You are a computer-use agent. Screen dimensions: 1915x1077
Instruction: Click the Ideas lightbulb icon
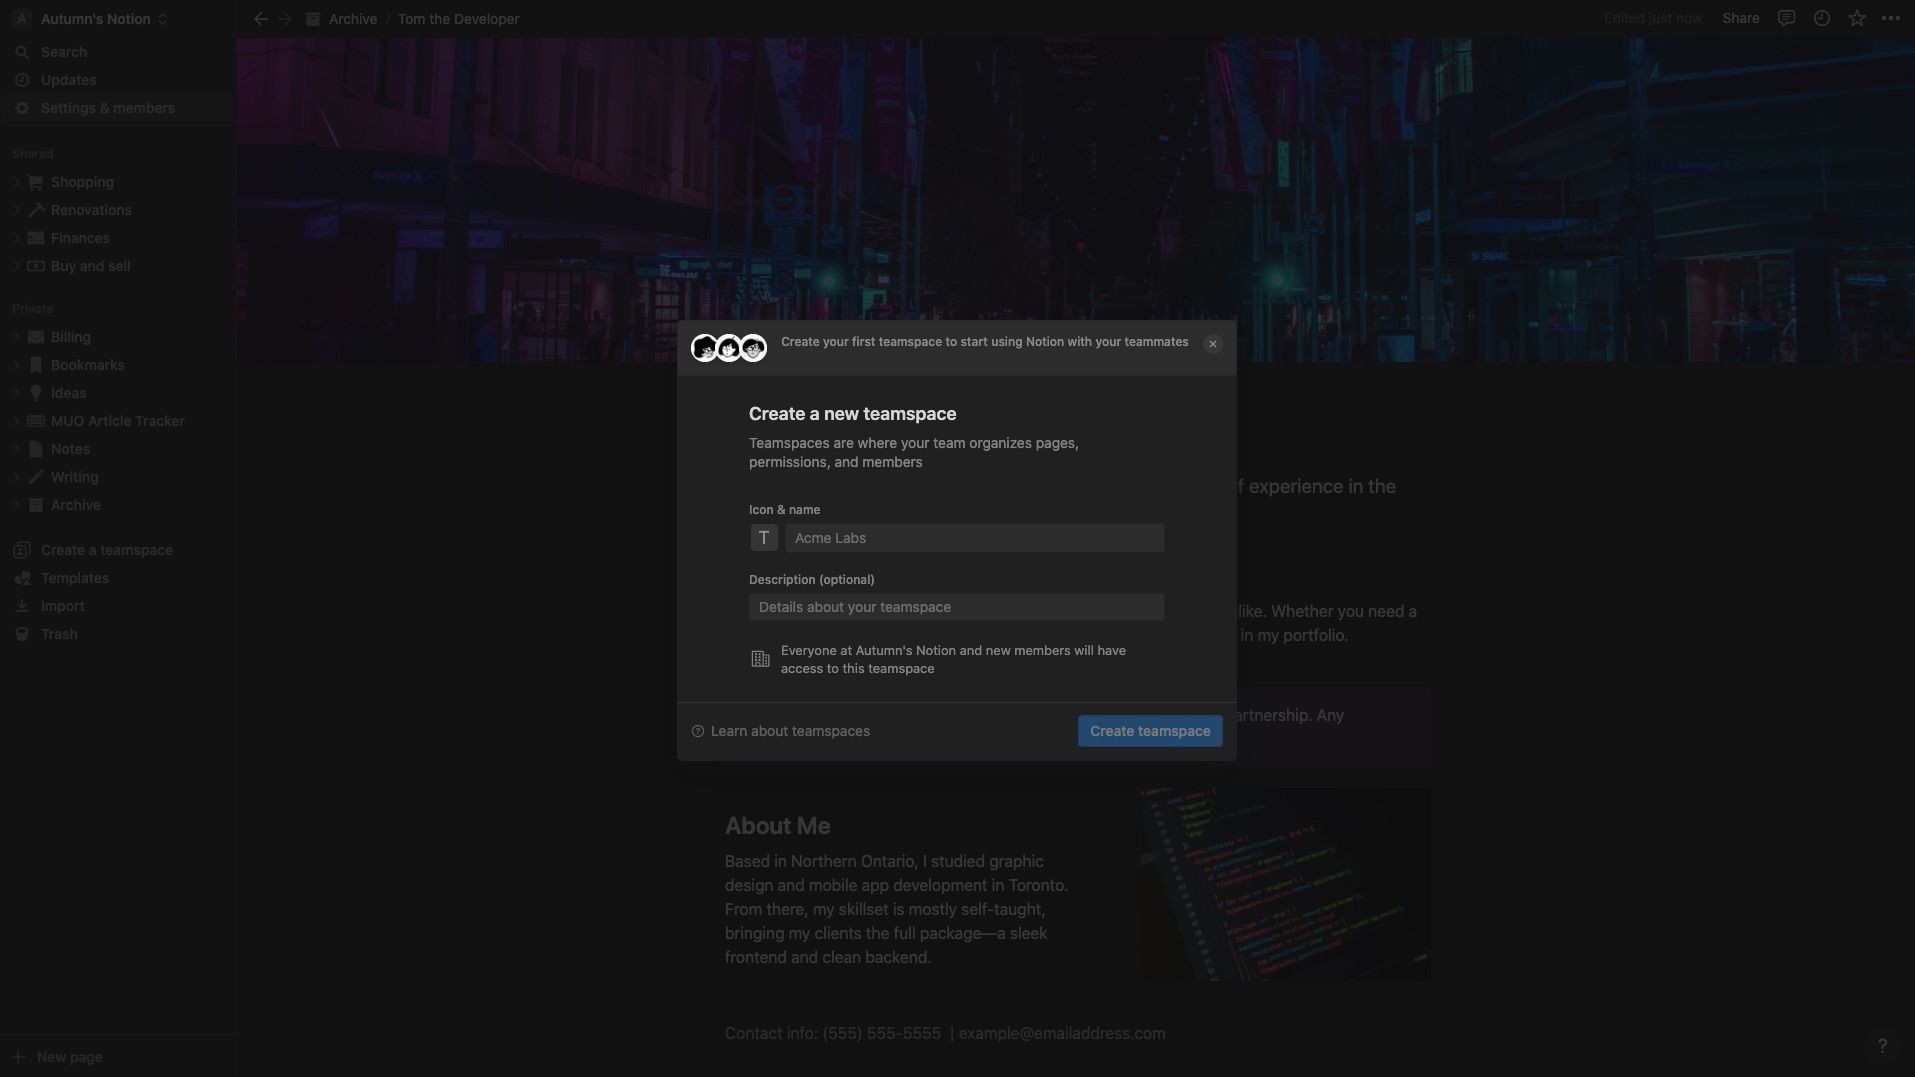tap(36, 393)
